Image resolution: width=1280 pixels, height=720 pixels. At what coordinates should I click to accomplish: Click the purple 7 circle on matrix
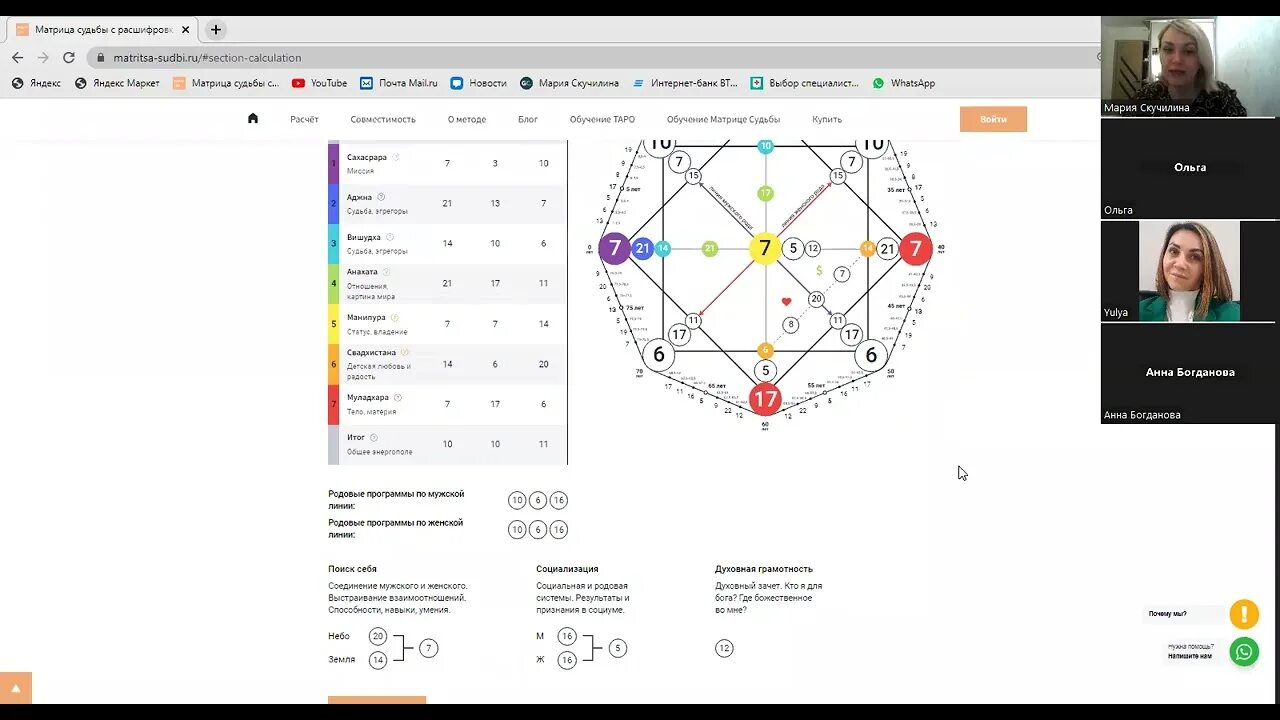pos(615,248)
